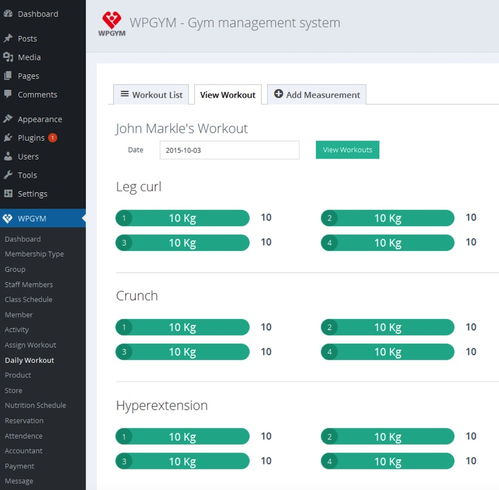Switch to Add Measurement tab
Screen dimensions: 499x490
[317, 95]
